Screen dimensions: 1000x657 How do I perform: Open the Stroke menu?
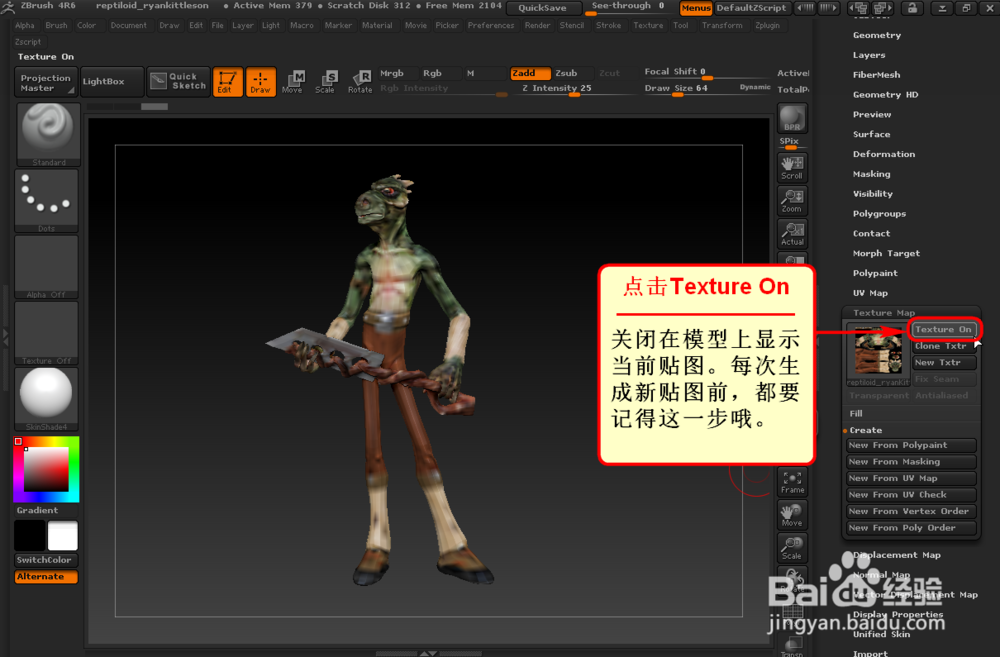point(608,26)
